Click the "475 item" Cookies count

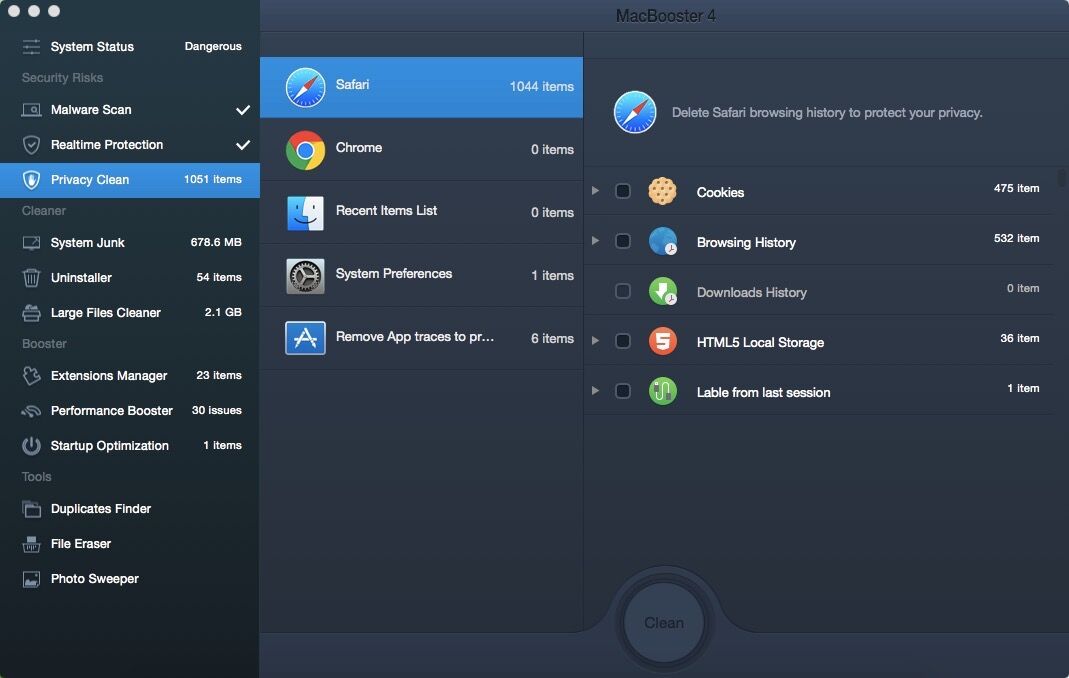(x=1017, y=188)
